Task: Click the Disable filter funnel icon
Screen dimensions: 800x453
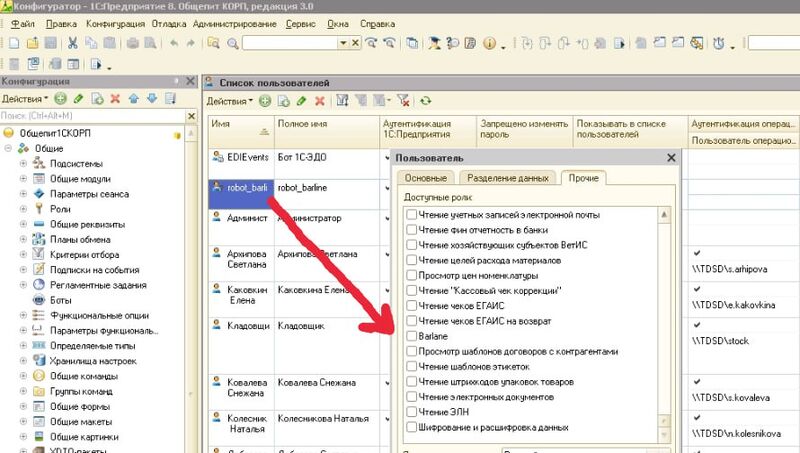Action: tap(403, 101)
